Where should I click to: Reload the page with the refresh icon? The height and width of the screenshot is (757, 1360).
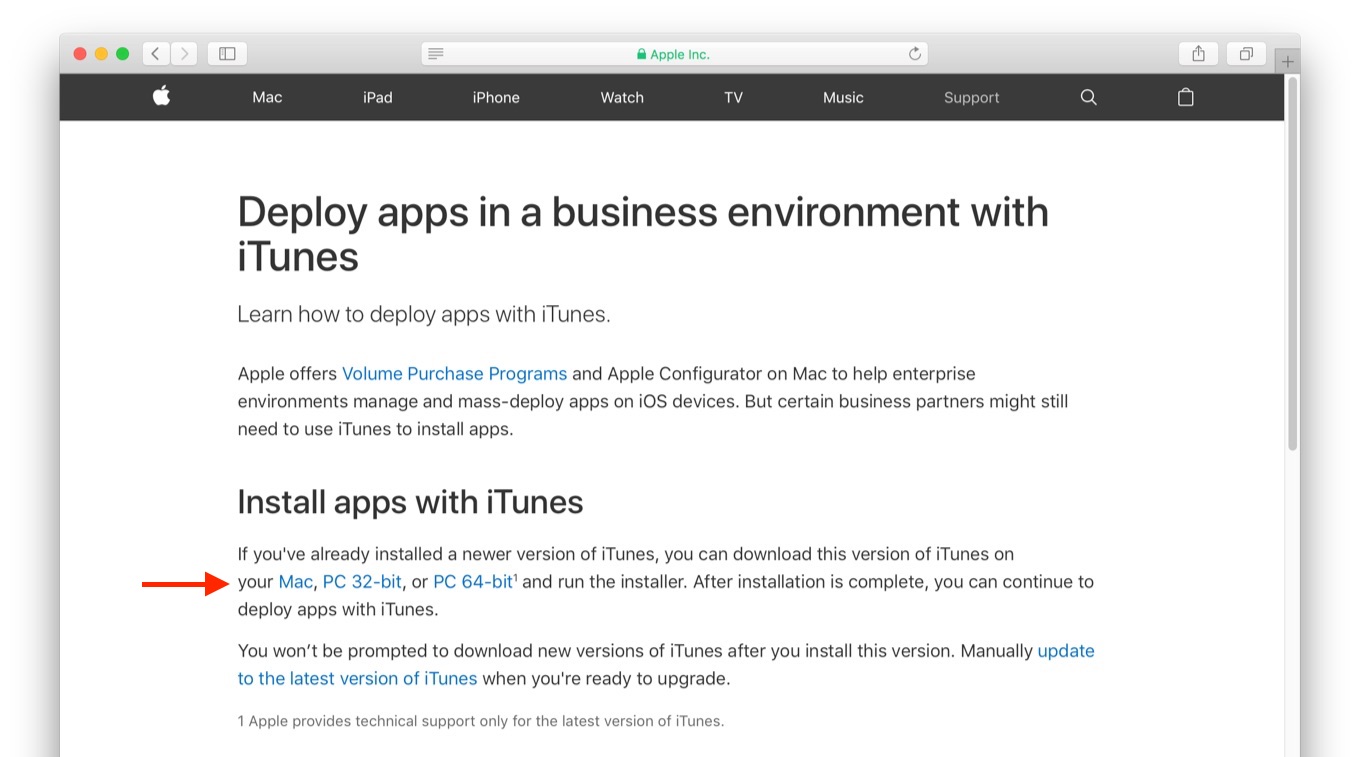click(x=915, y=54)
